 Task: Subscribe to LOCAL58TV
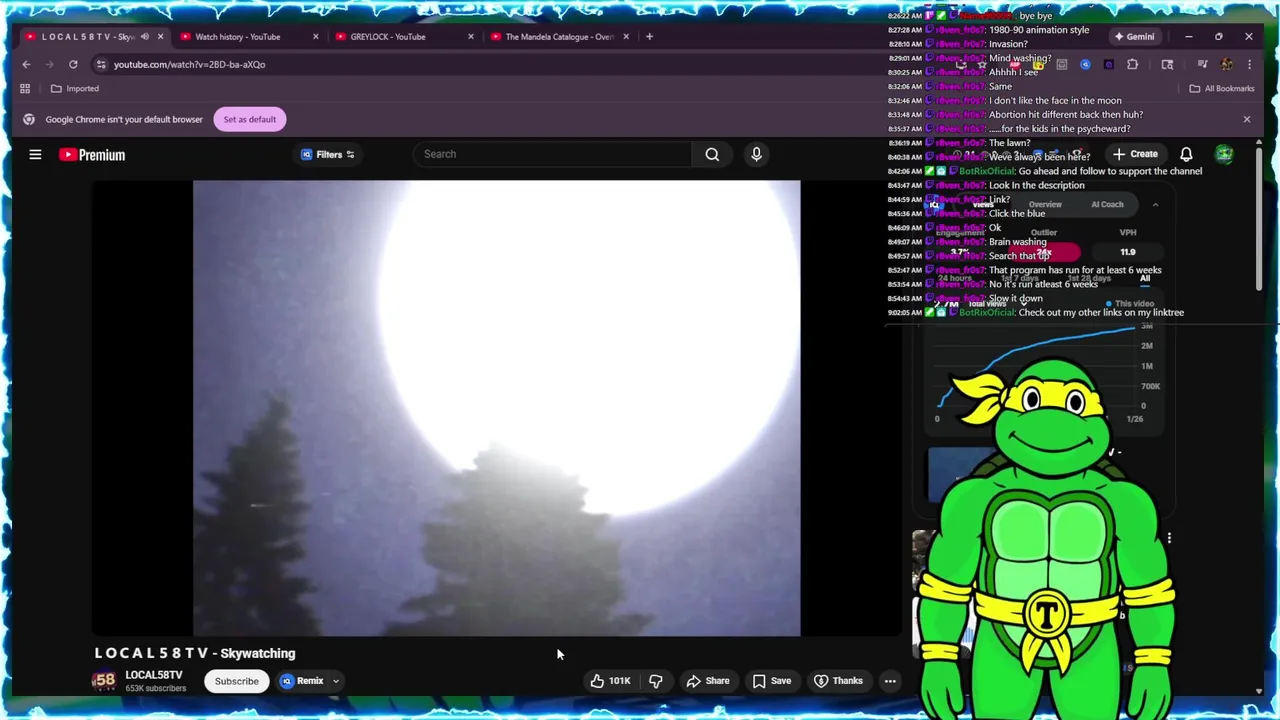[x=237, y=681]
